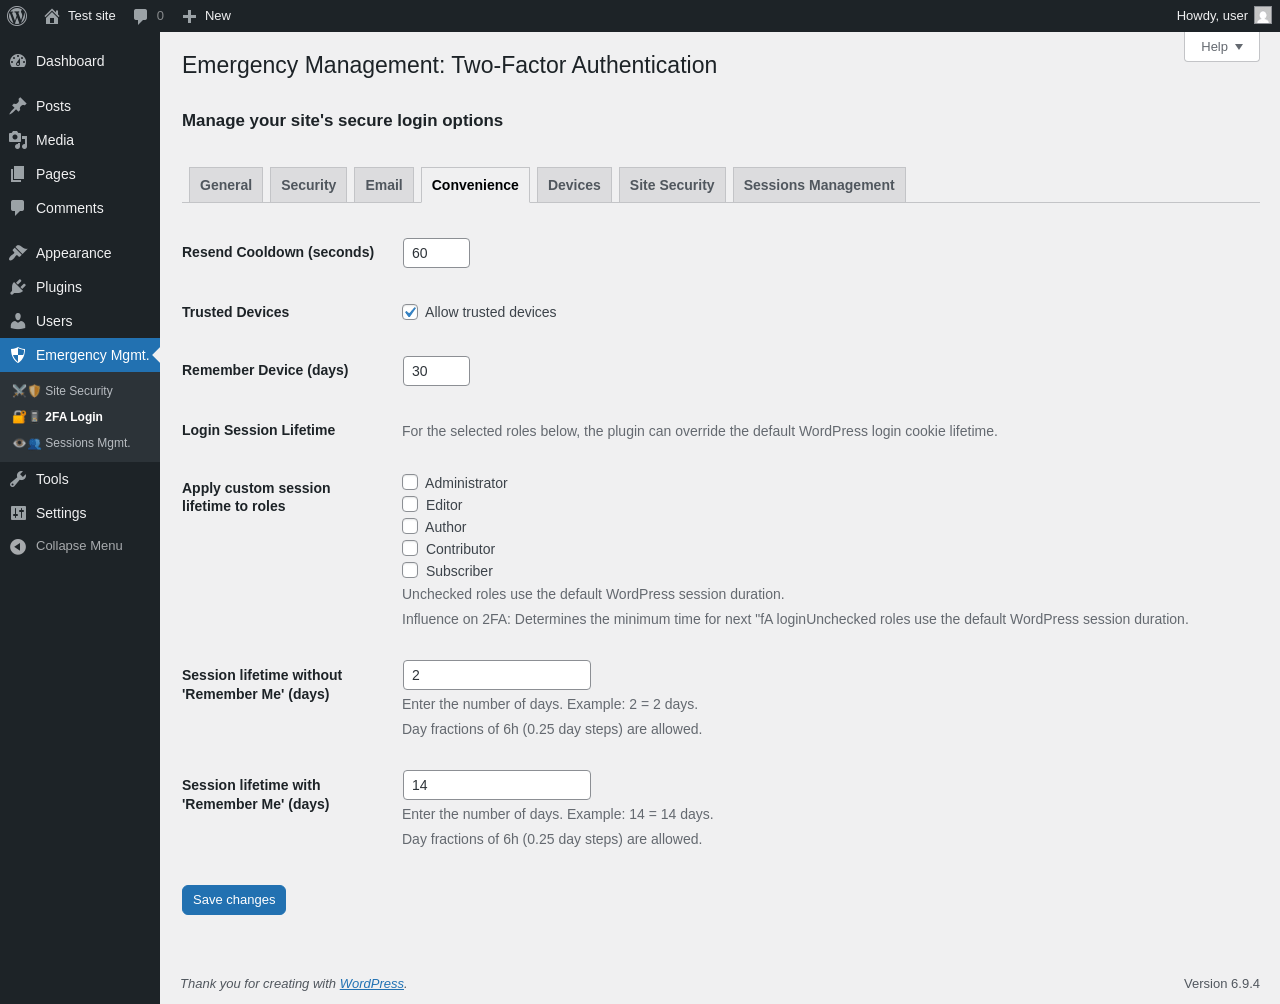
Task: Uncheck Allow trusted devices
Action: point(410,312)
